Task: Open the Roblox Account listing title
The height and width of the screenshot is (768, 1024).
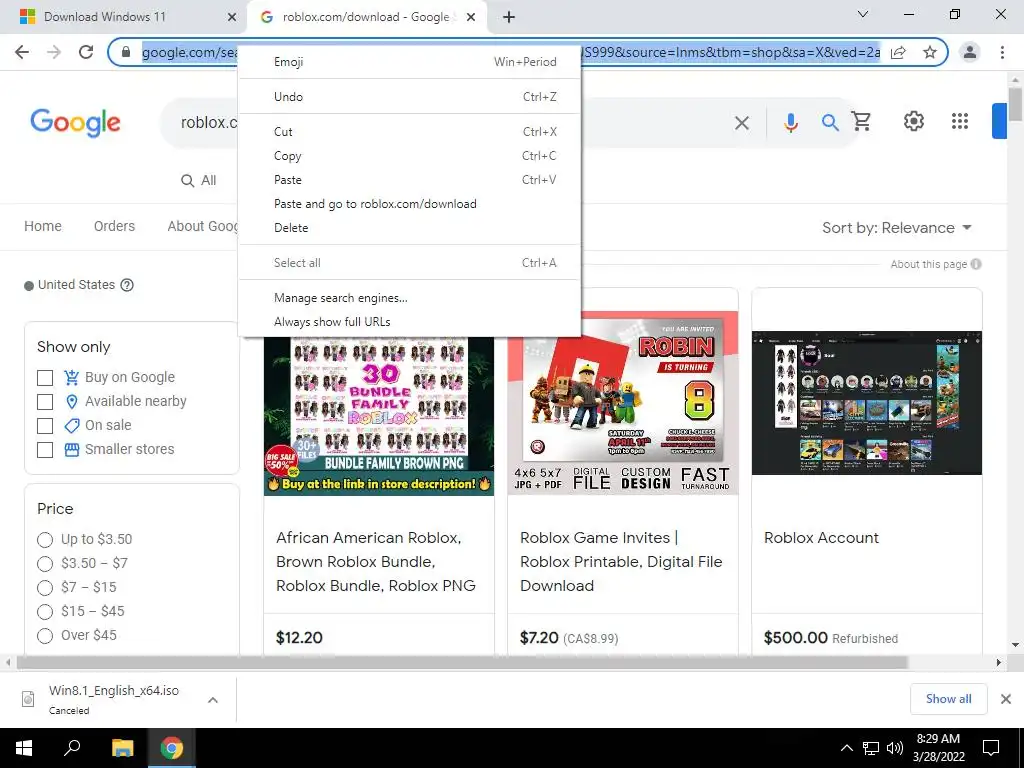Action: [x=821, y=538]
